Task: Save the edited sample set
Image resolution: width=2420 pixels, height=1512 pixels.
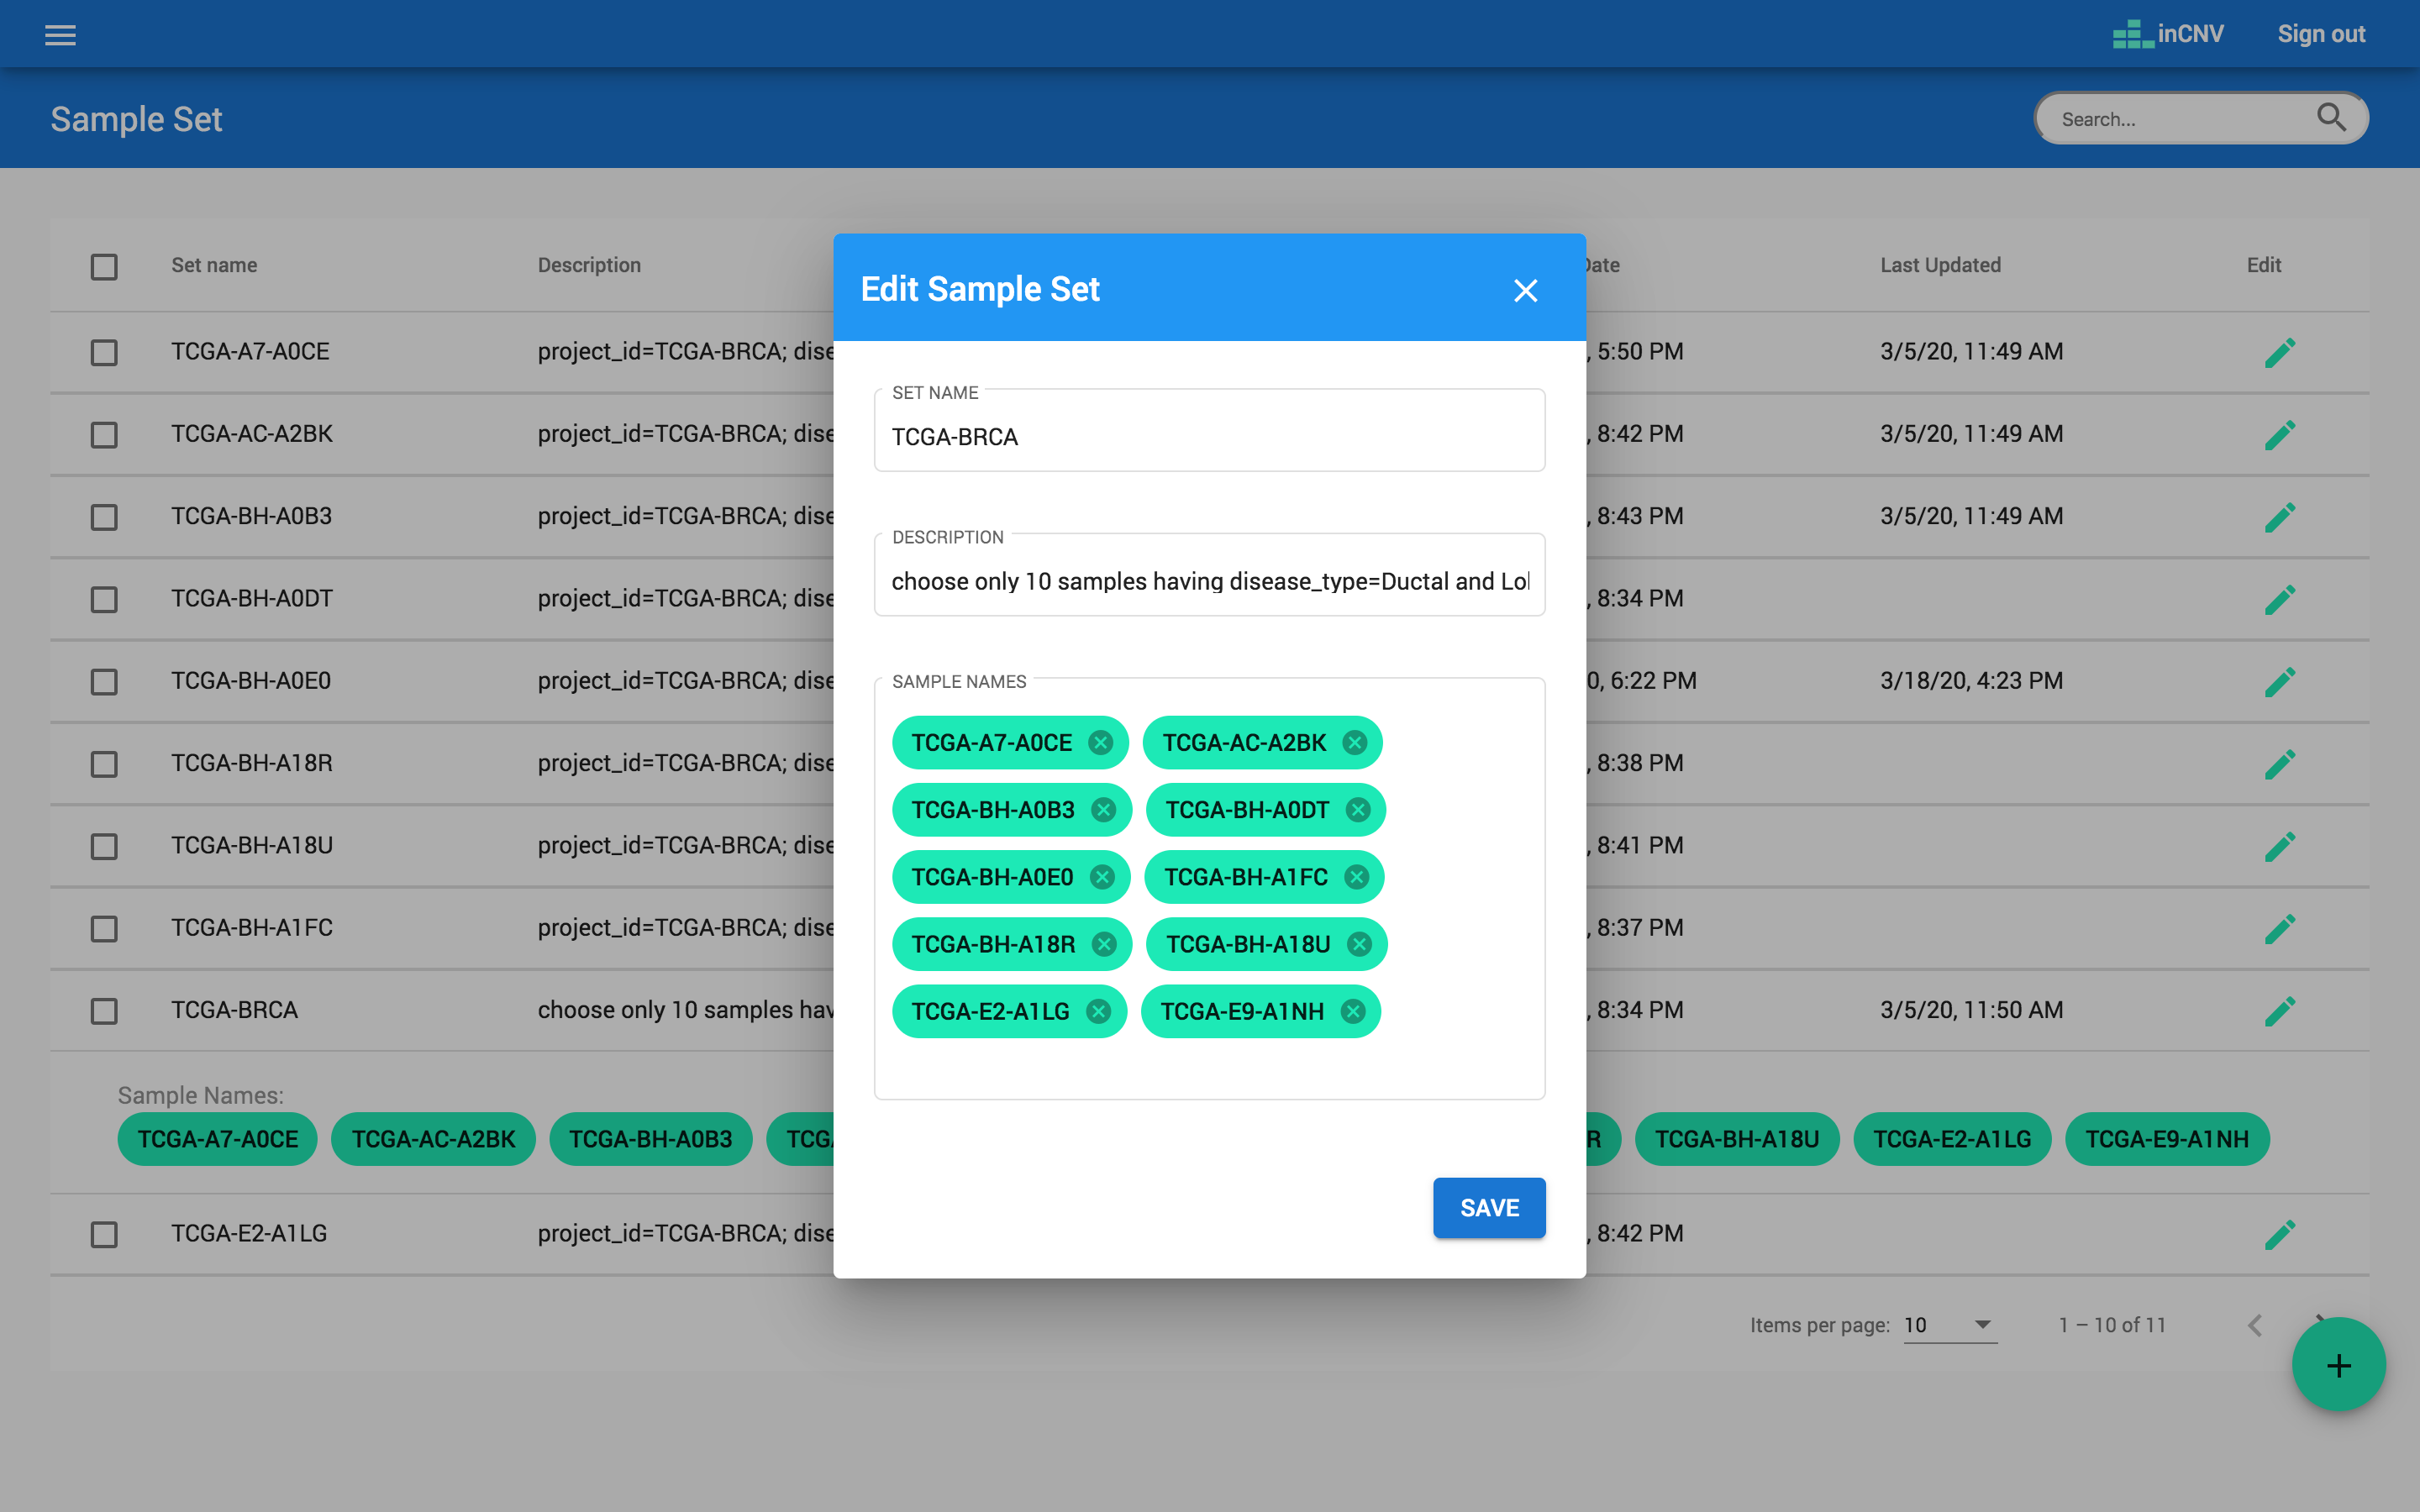Action: pos(1488,1208)
